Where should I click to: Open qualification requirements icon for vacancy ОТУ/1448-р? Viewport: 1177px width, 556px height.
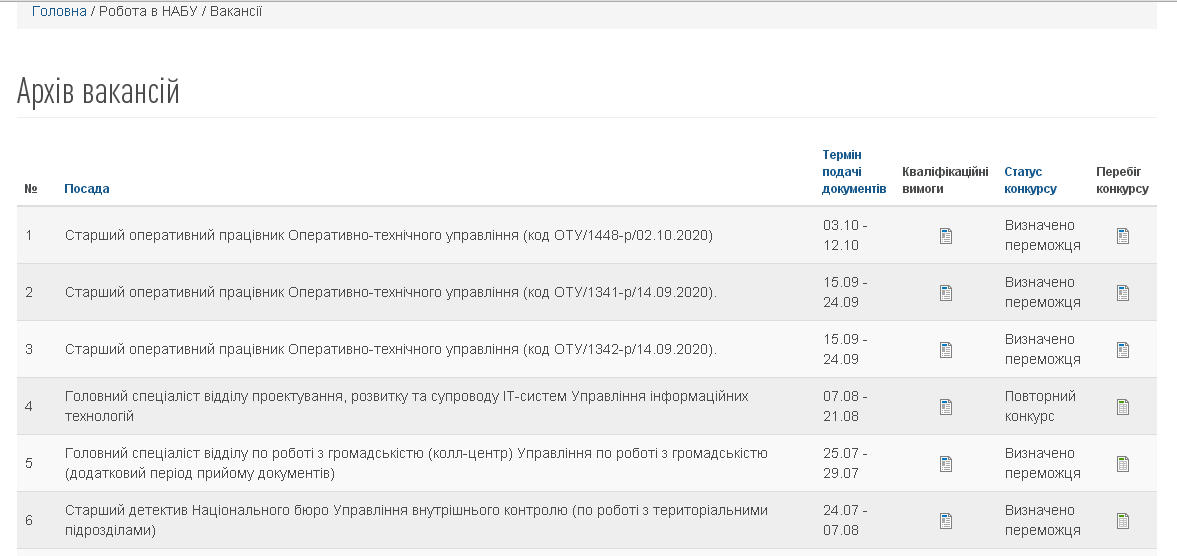point(946,236)
